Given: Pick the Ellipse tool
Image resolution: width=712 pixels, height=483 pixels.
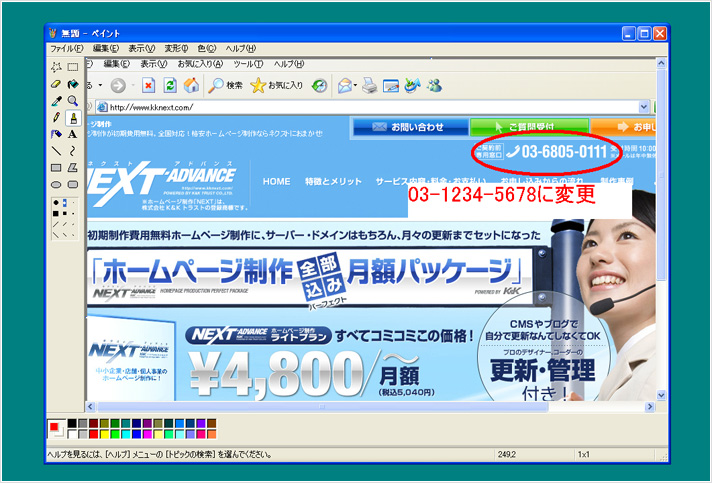Looking at the screenshot, I should point(56,185).
